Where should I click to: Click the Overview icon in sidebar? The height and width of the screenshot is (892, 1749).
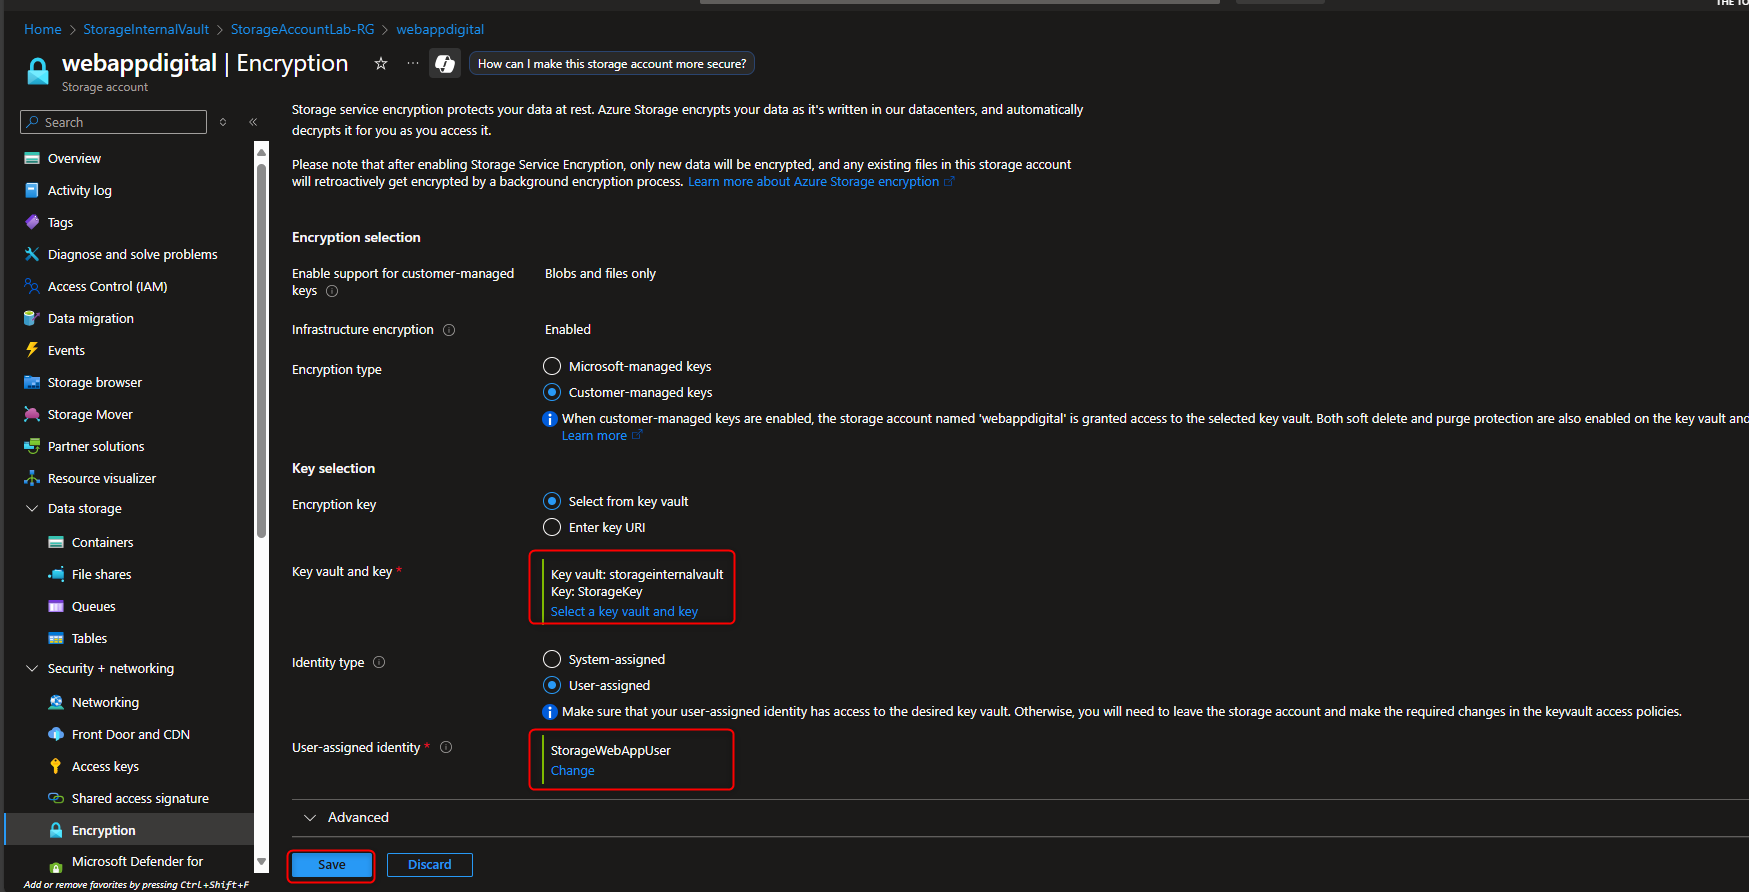(32, 158)
